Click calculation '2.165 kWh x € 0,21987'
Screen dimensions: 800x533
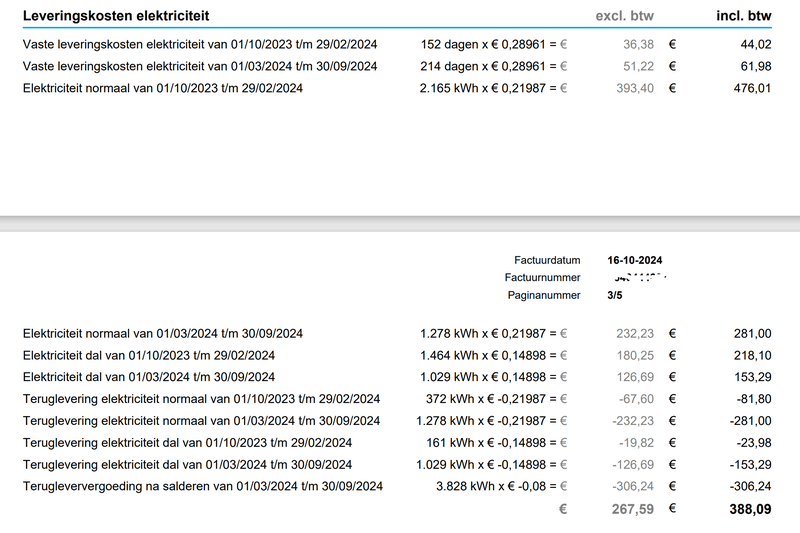[483, 88]
